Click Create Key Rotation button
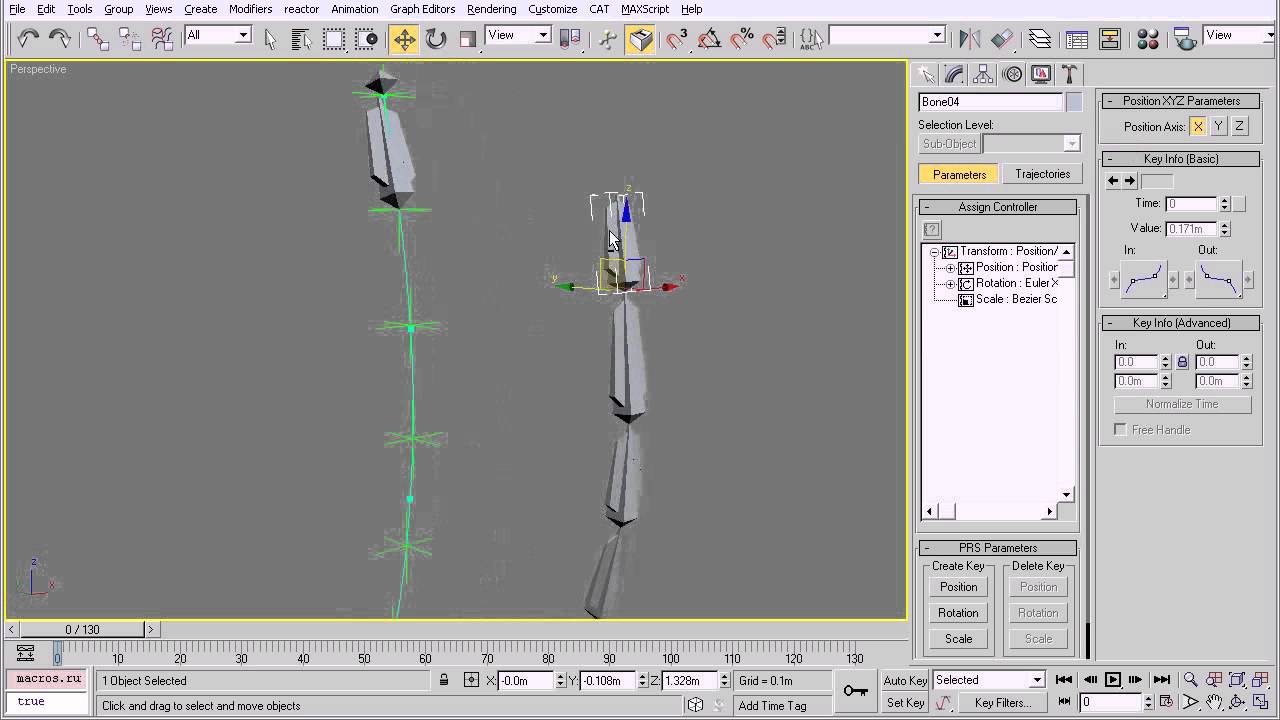1280x720 pixels. pos(958,613)
